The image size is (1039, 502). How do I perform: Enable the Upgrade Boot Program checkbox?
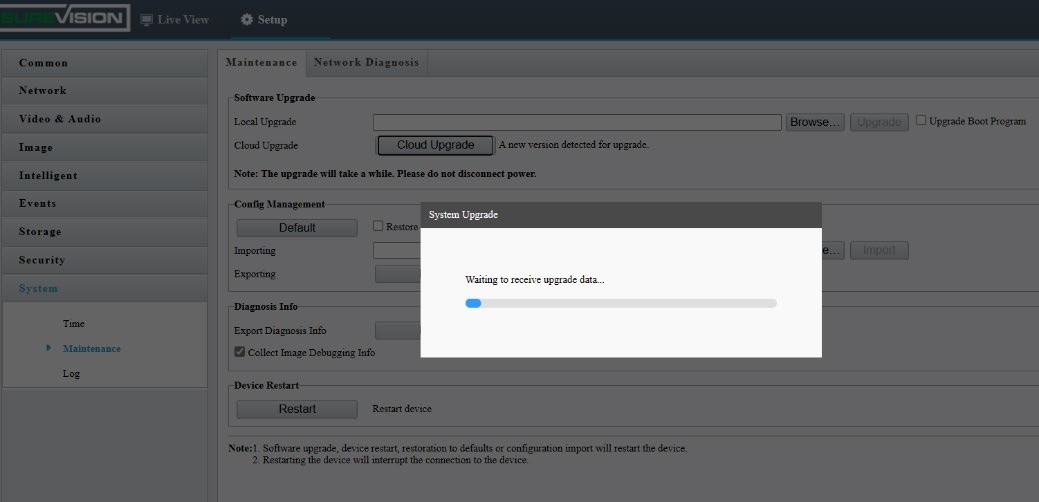pos(921,121)
